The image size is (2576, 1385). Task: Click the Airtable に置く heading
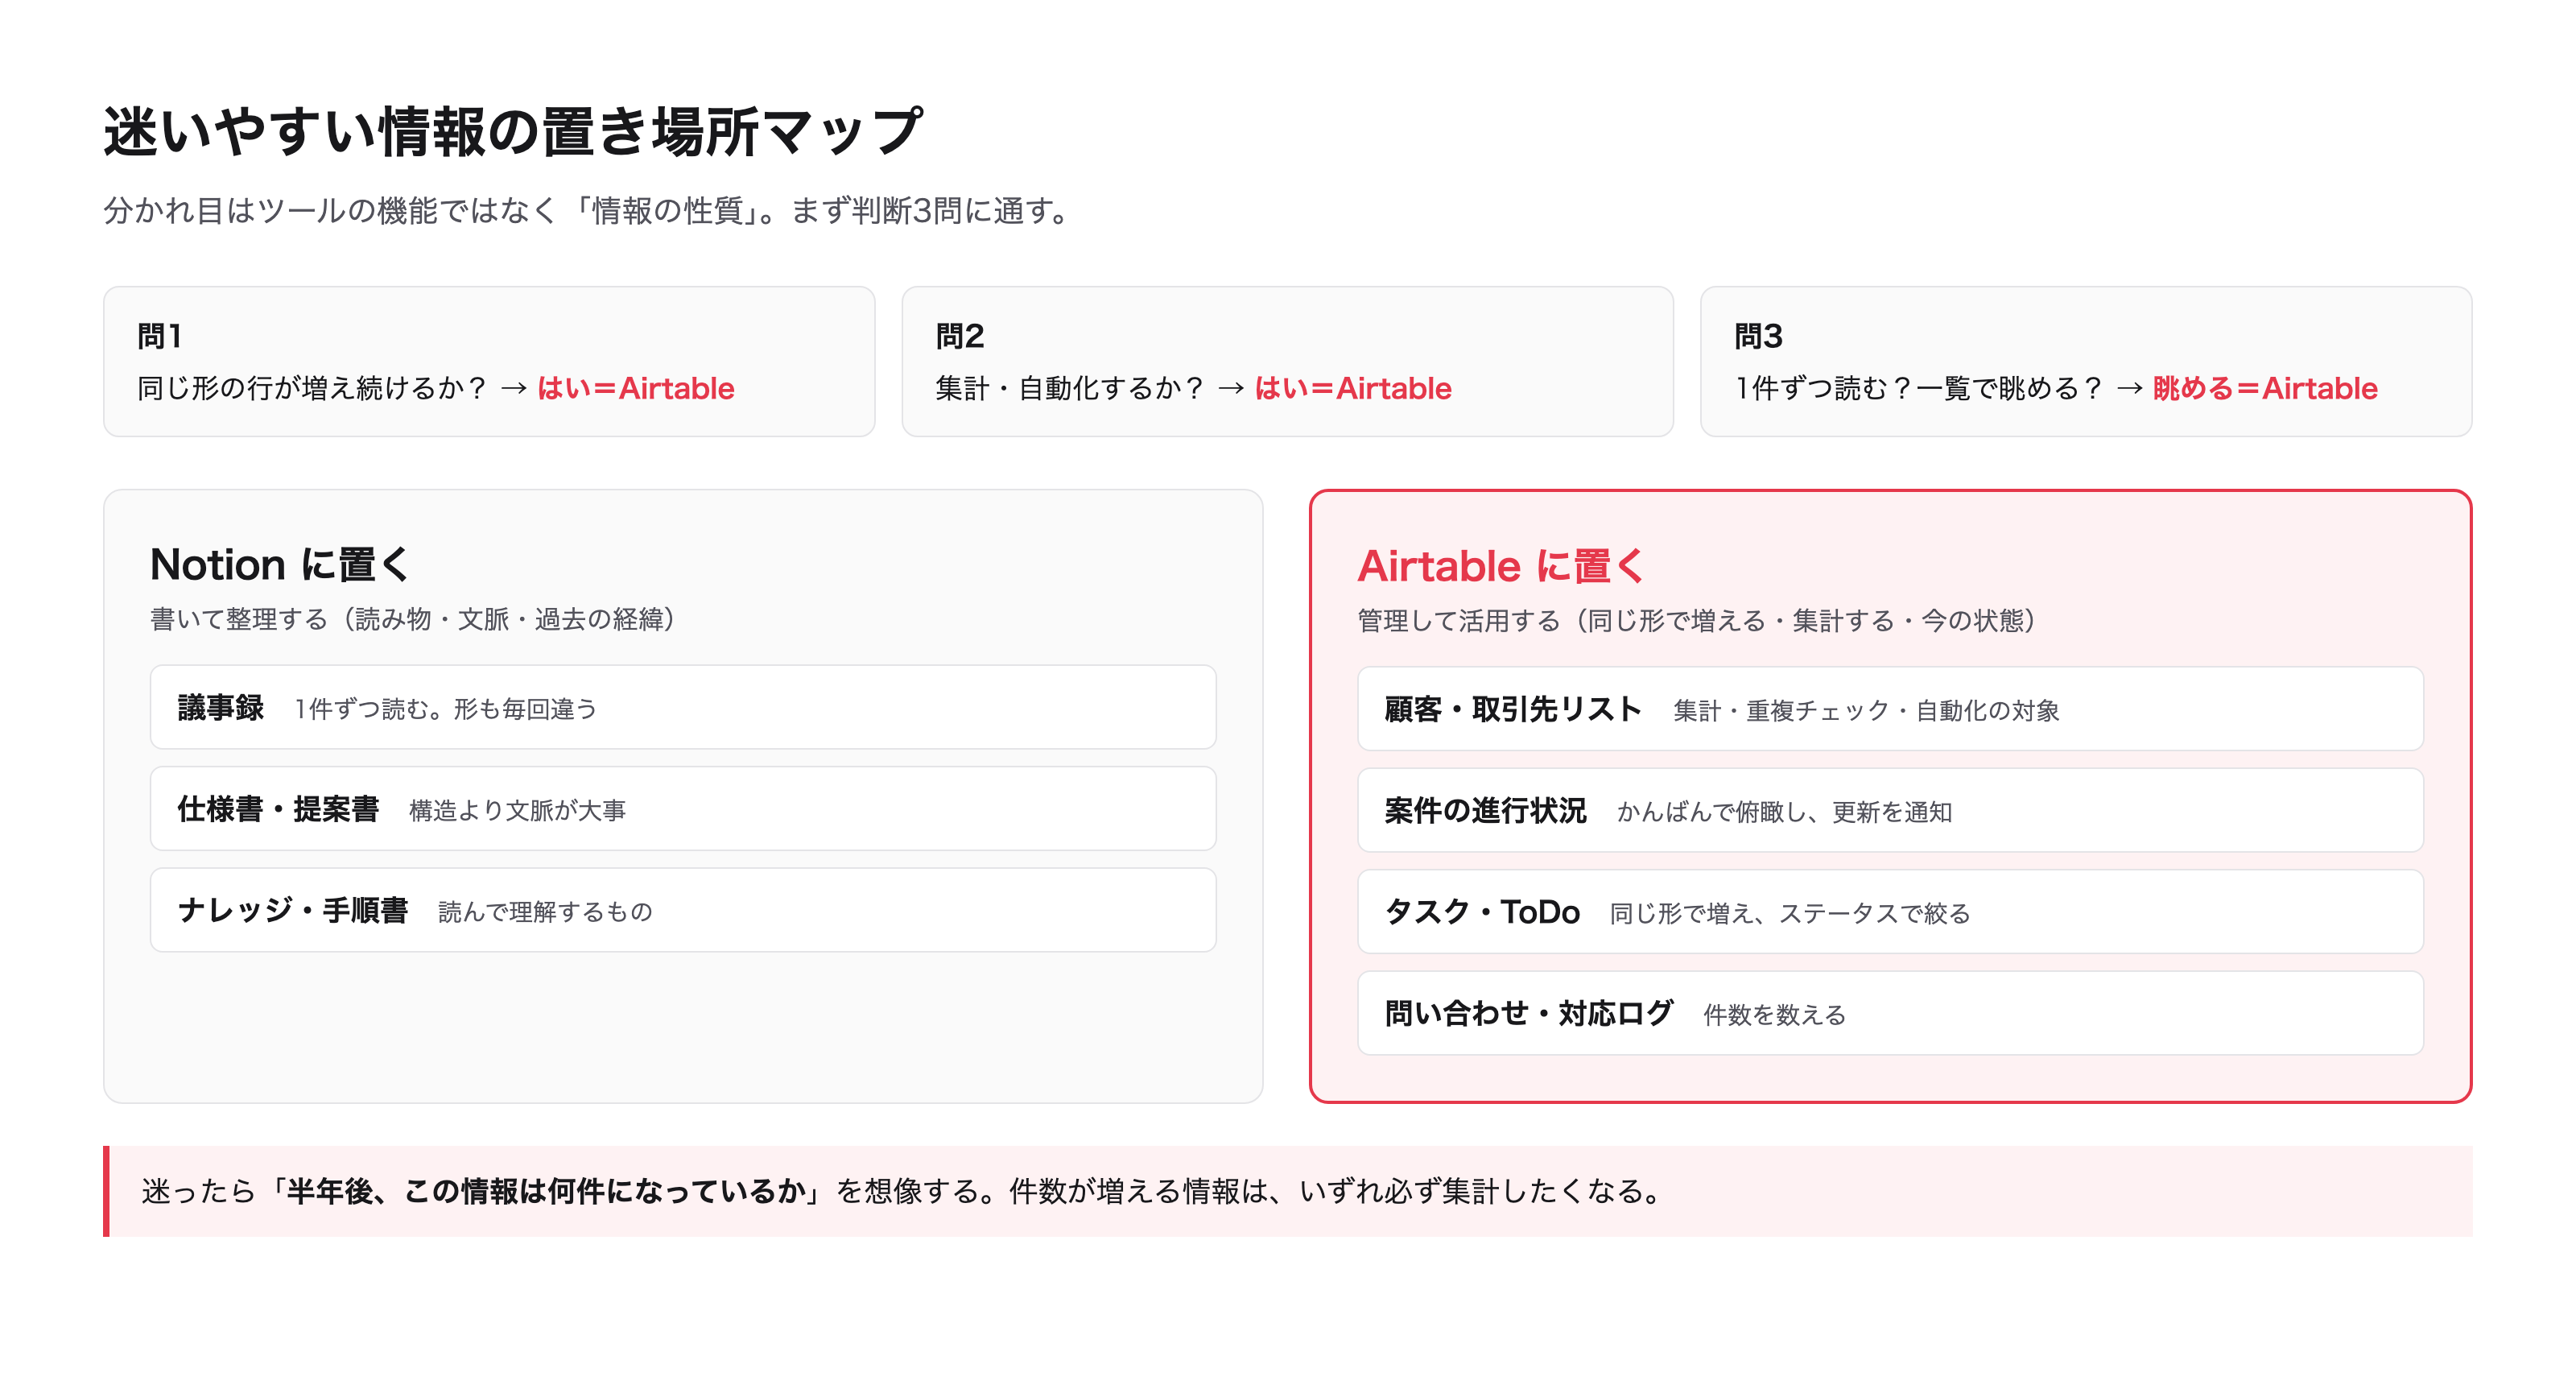click(x=1501, y=566)
